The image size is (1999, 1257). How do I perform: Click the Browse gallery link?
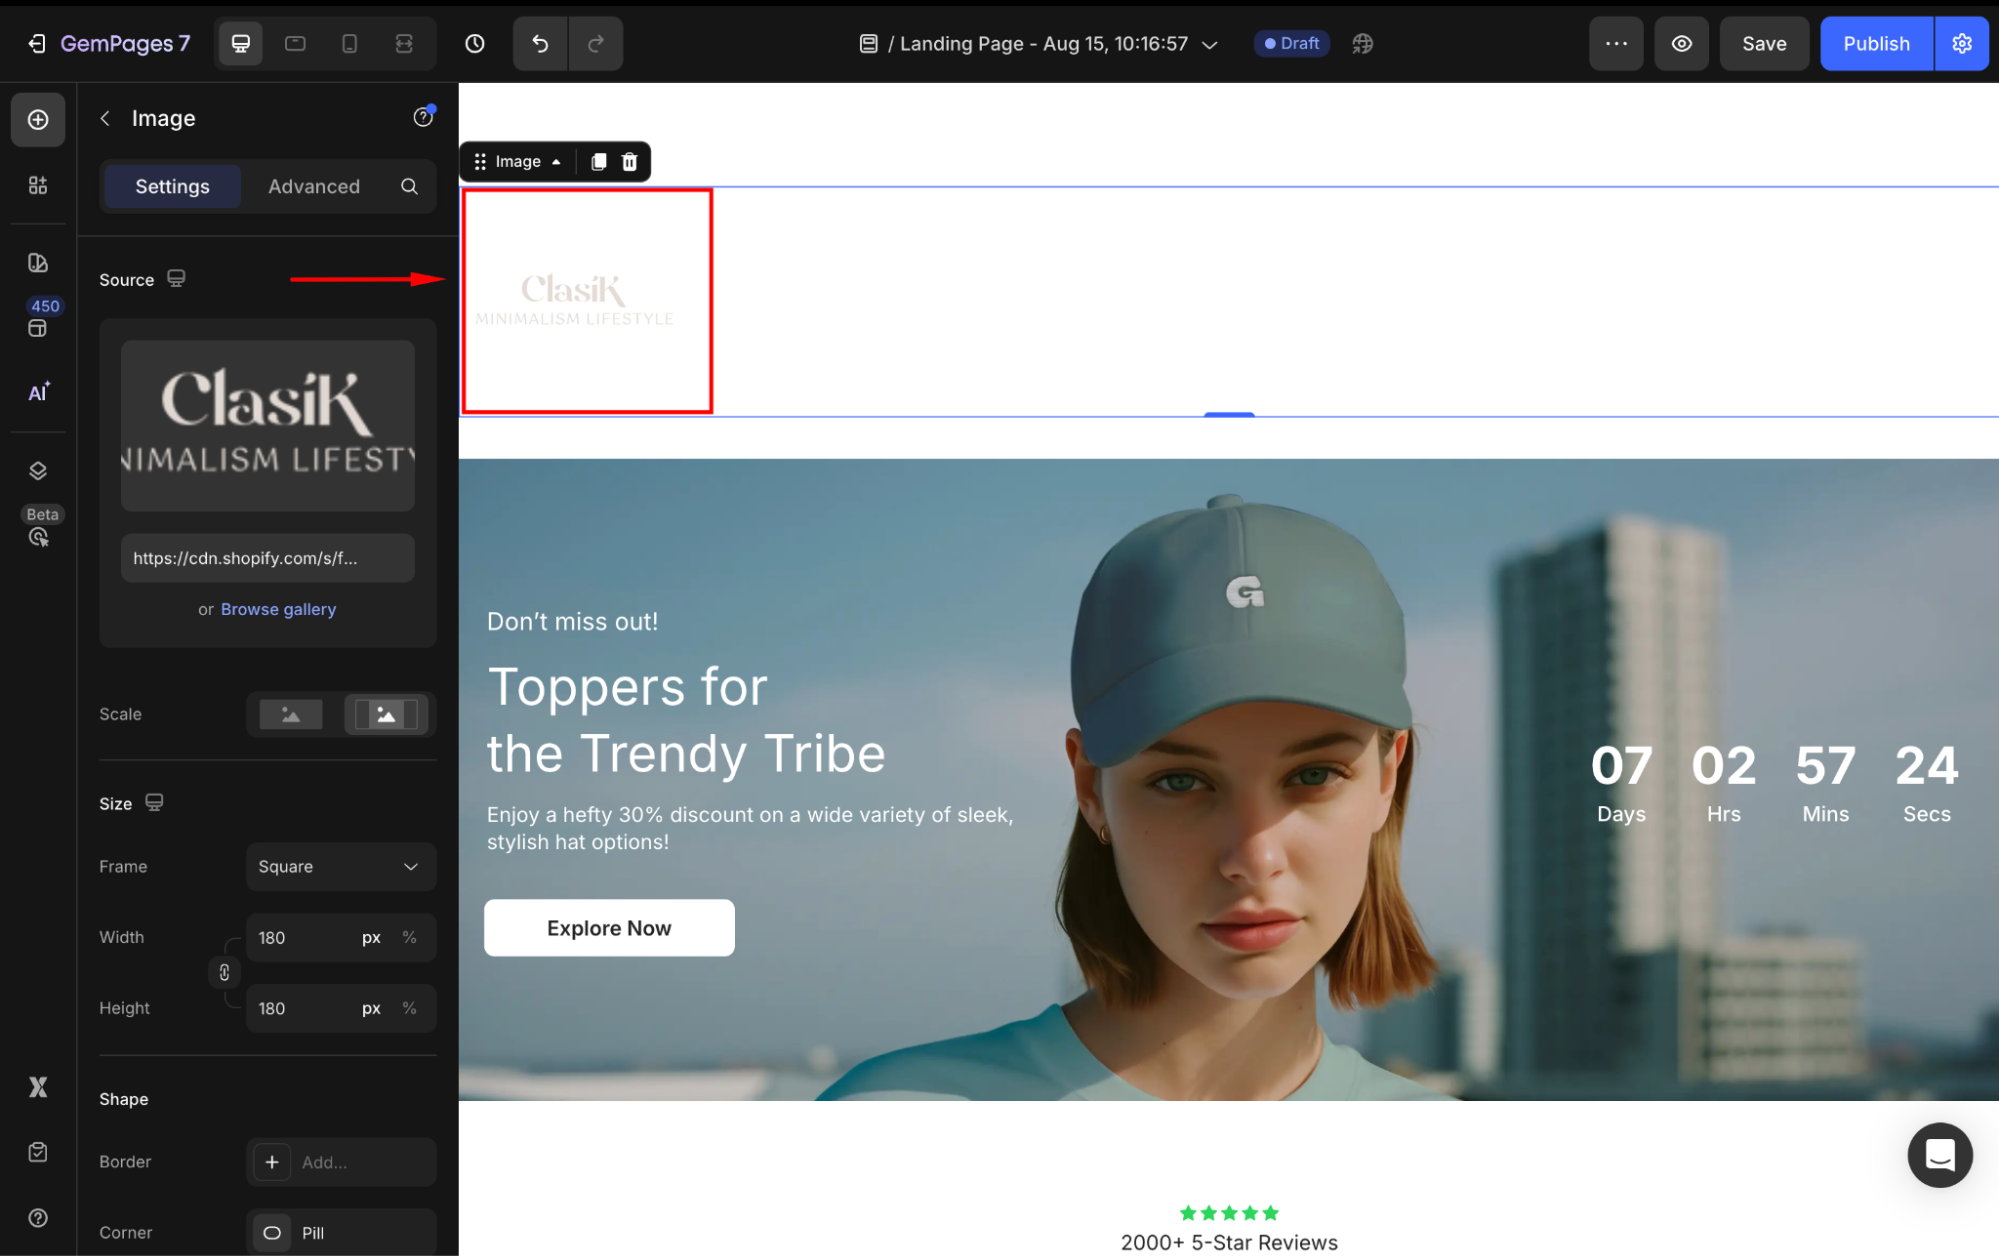[278, 609]
